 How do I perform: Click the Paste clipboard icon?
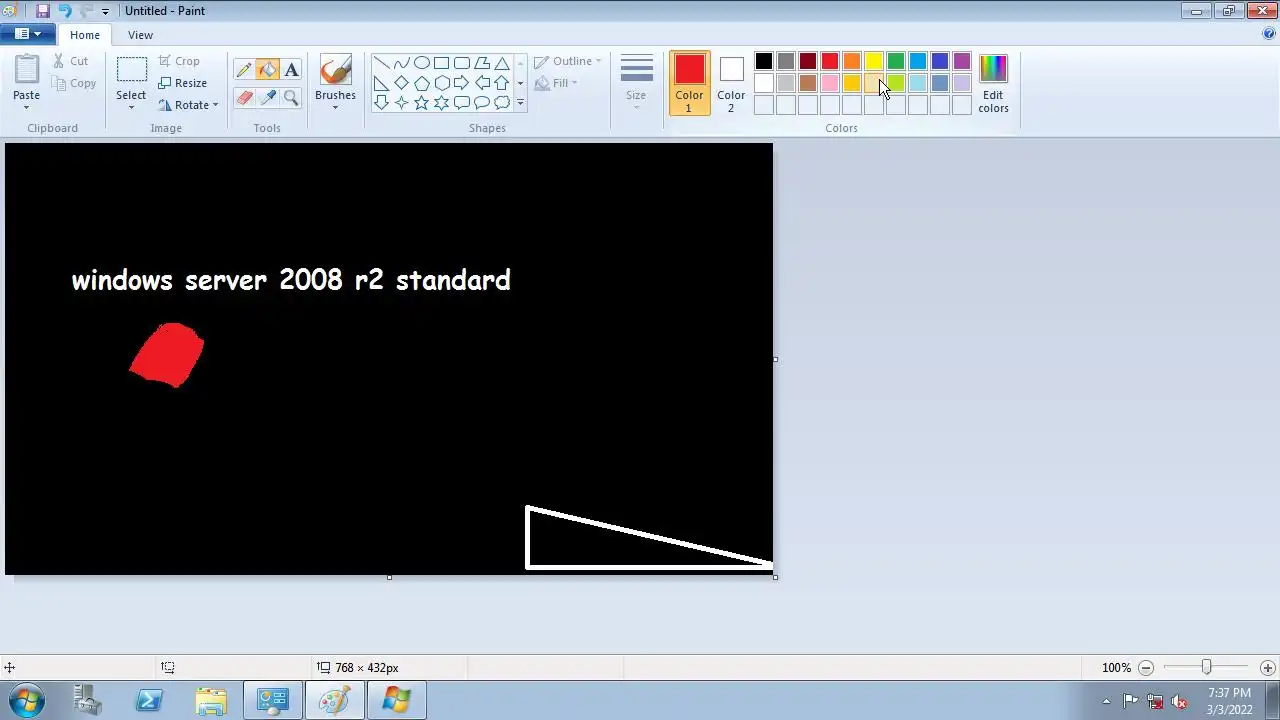27,69
